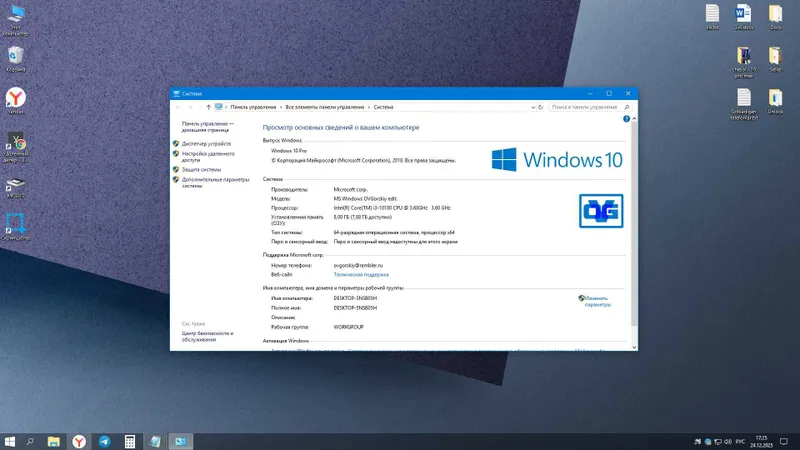This screenshot has width=800, height=450.
Task: Open taskbar search
Action: (30, 441)
